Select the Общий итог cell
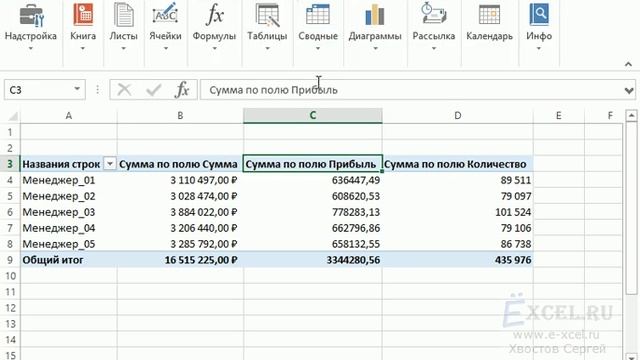The image size is (640, 360). 69,260
